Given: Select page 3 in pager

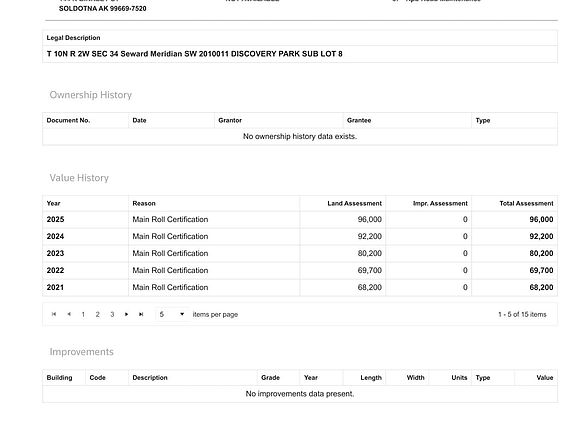Looking at the screenshot, I should tap(112, 314).
